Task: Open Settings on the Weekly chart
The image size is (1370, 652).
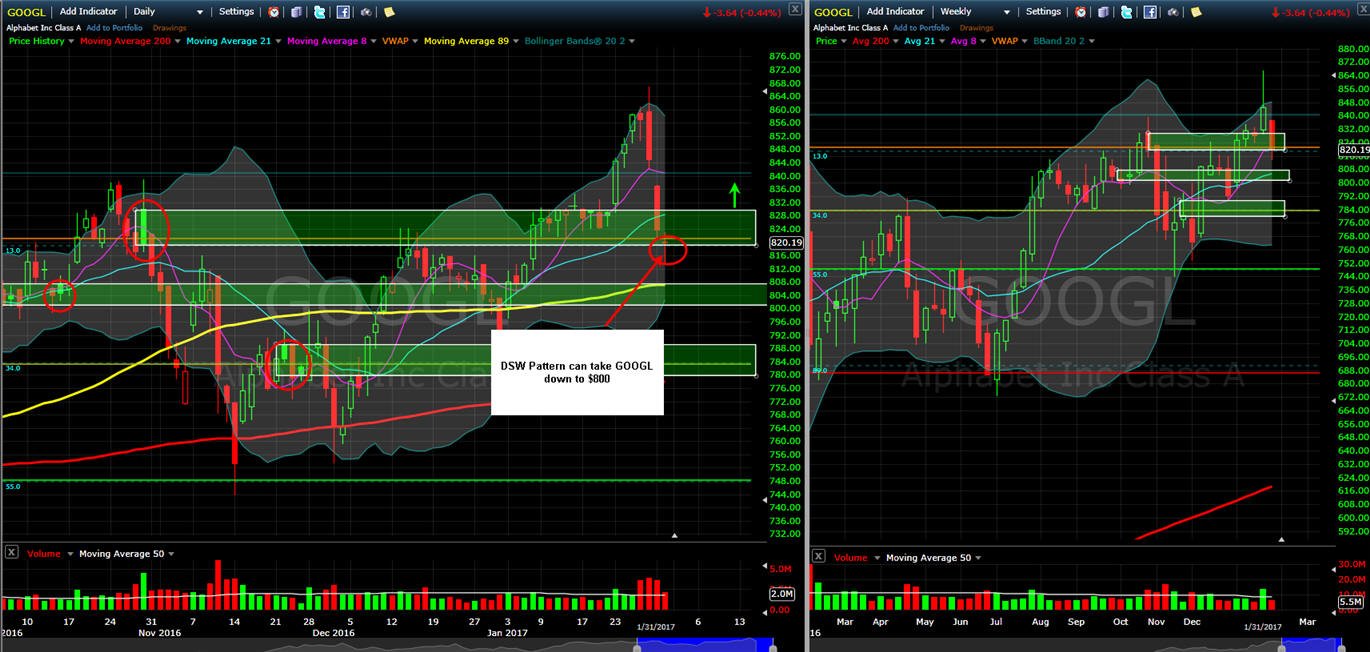Action: click(x=1043, y=12)
